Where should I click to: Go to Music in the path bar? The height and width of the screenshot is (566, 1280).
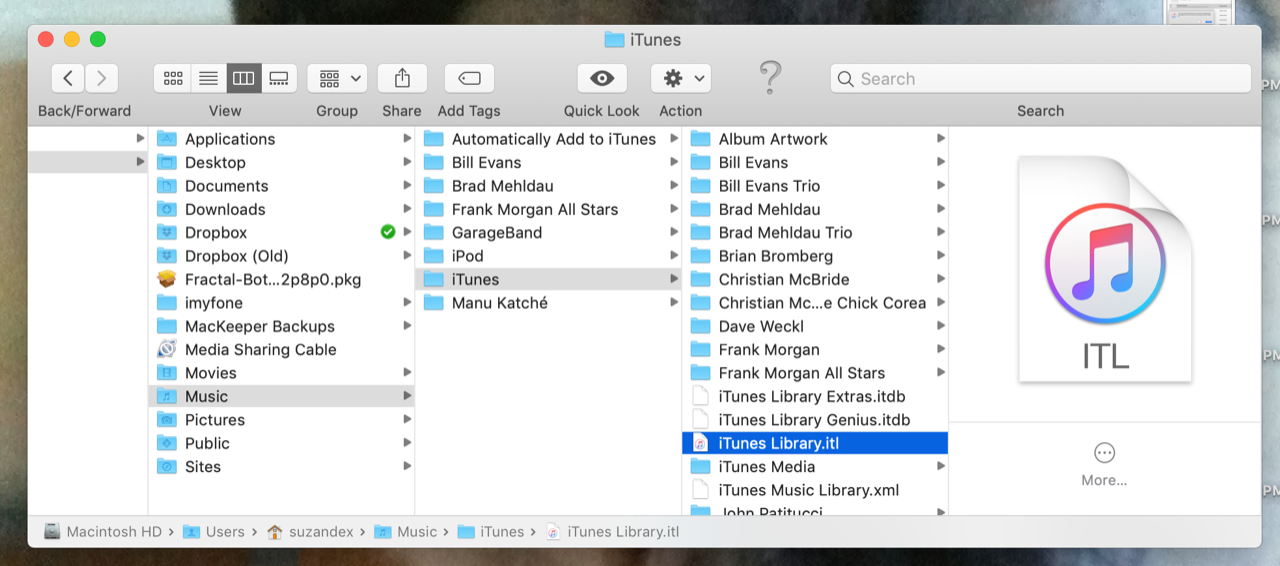[406, 532]
